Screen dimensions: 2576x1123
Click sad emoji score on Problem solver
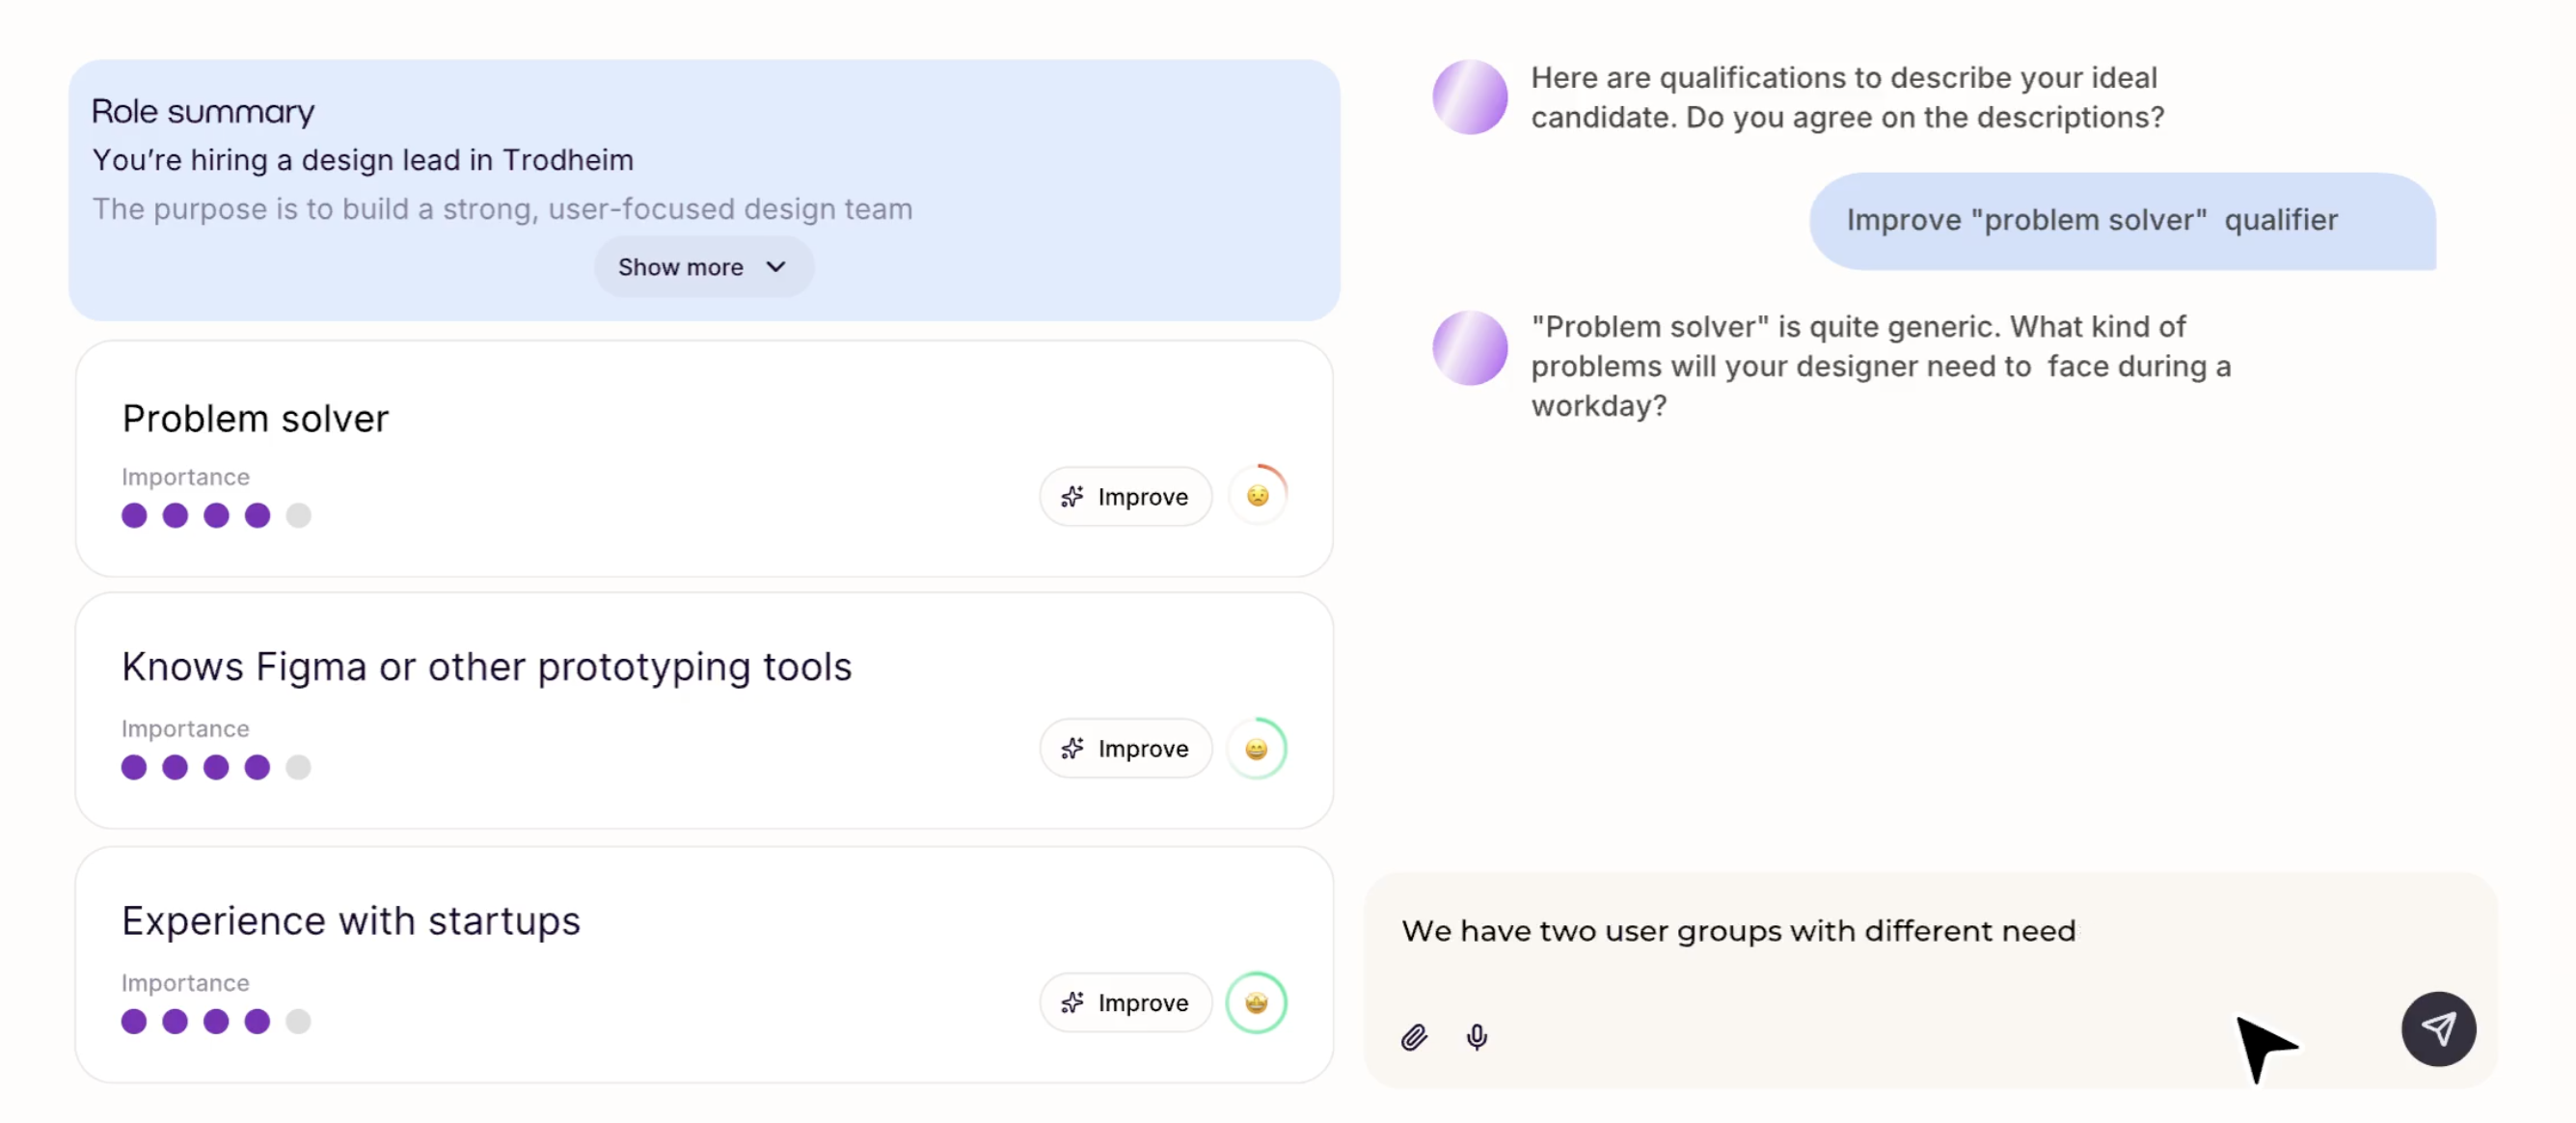click(x=1257, y=495)
